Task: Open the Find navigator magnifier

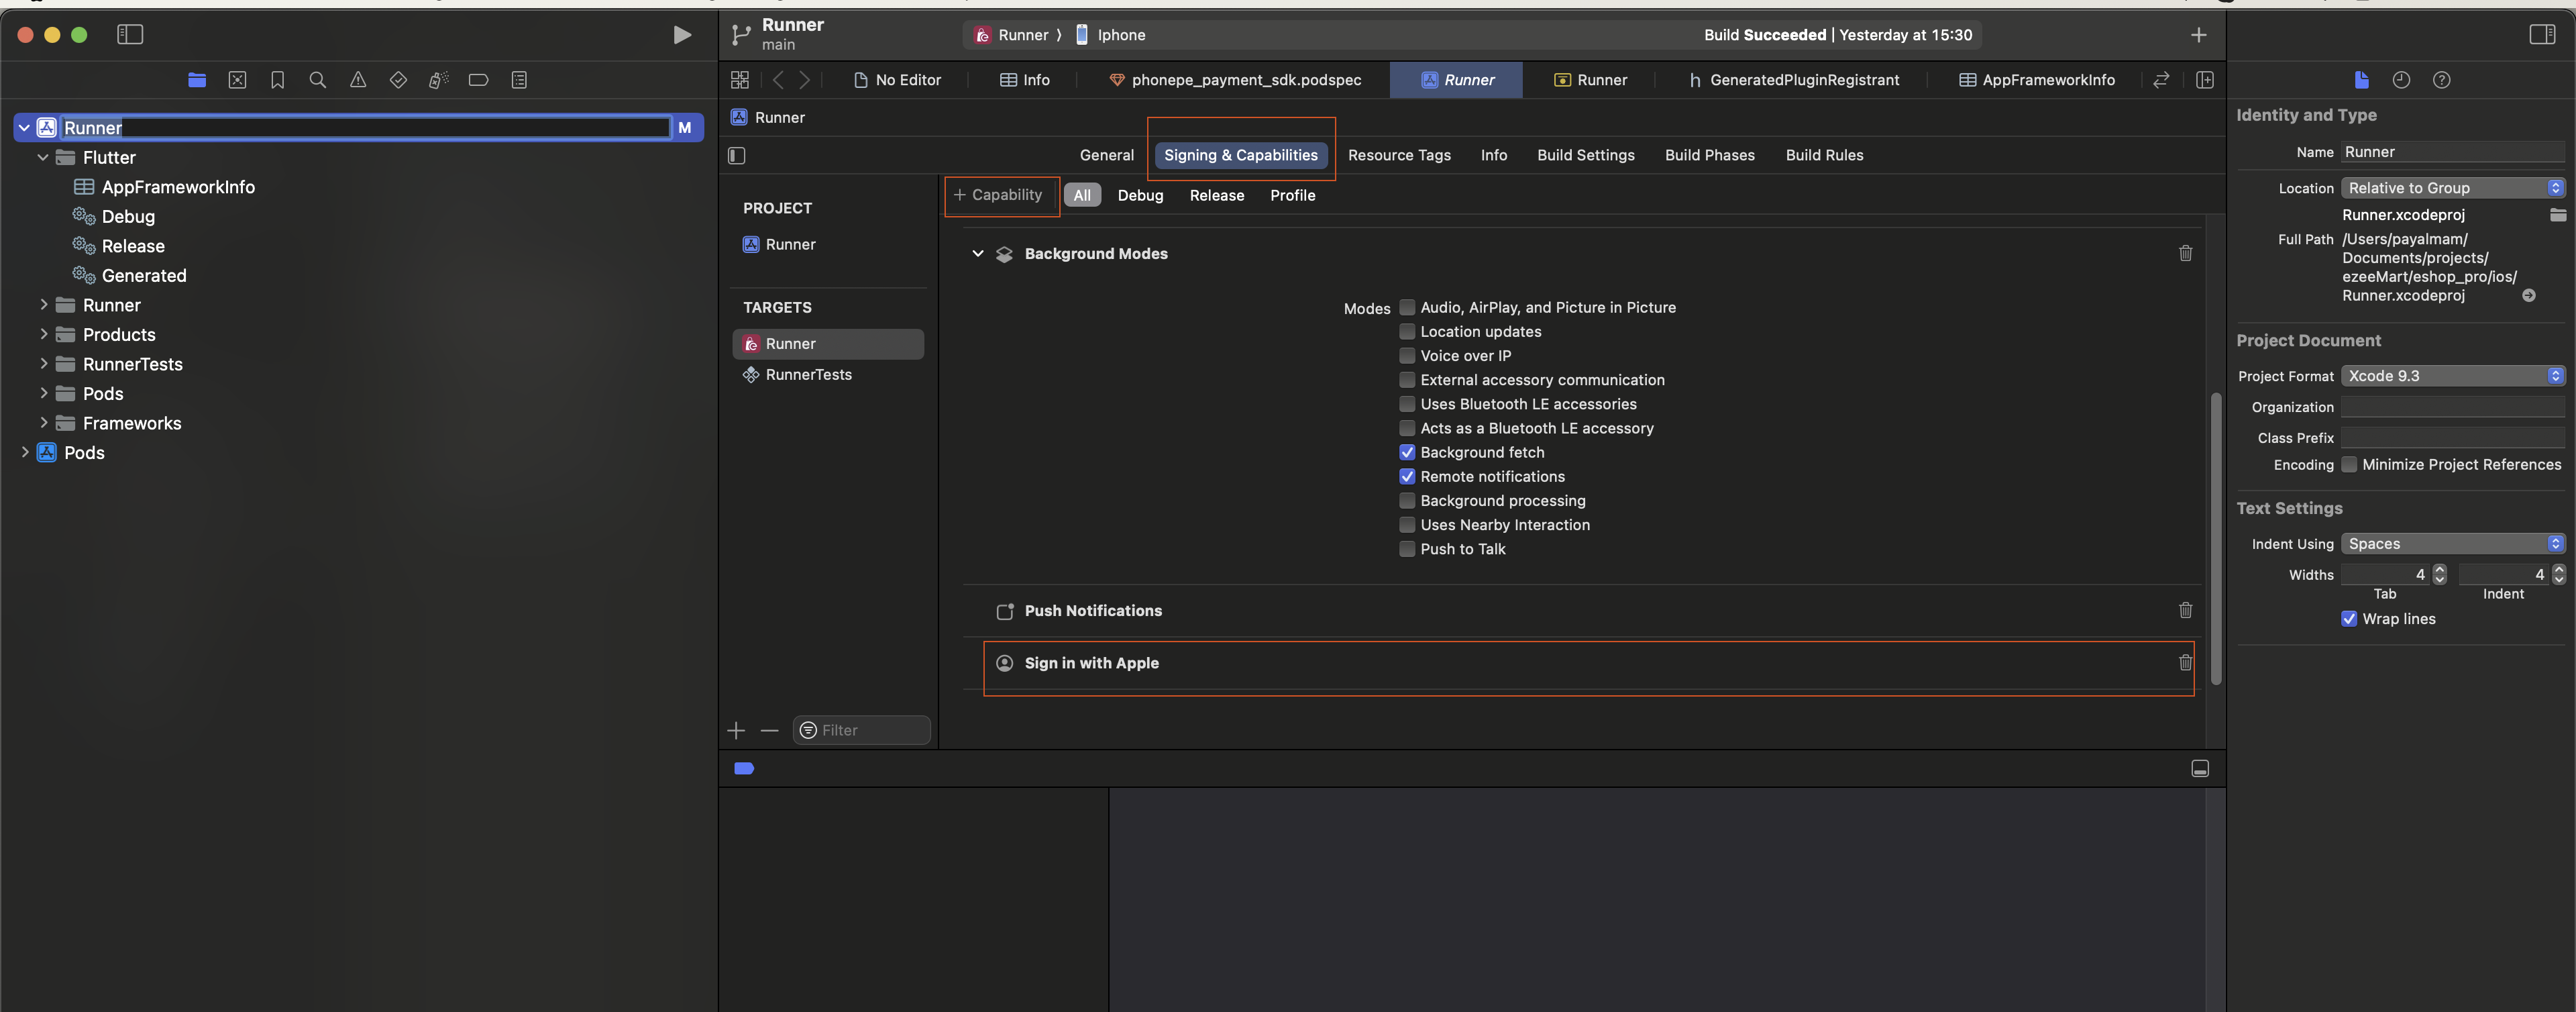Action: tap(317, 80)
